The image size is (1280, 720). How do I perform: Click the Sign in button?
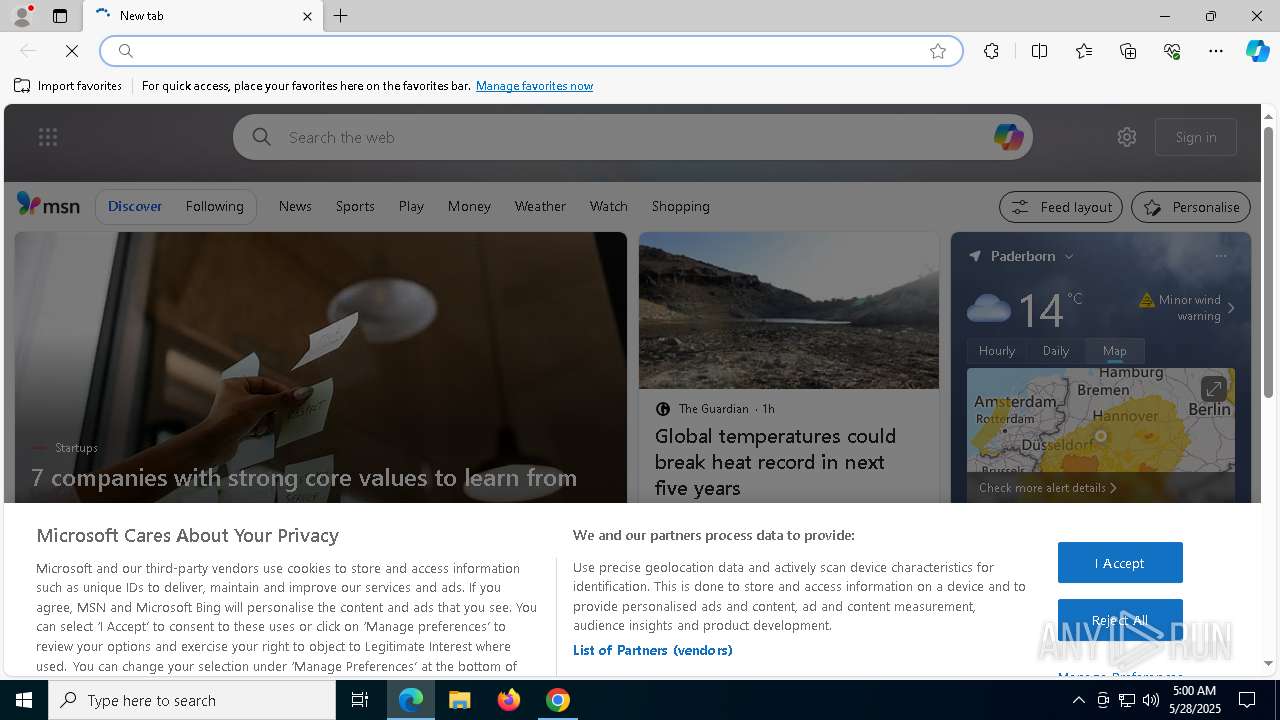(1196, 137)
